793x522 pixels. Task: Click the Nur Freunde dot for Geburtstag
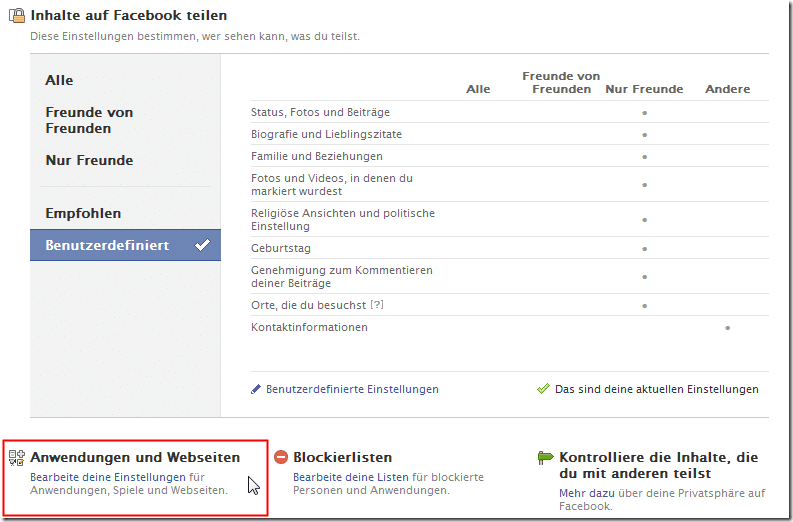[x=644, y=249]
